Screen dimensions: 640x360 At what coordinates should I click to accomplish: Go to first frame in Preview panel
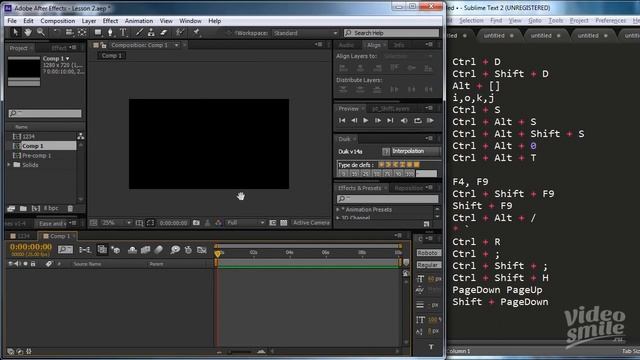(342, 121)
